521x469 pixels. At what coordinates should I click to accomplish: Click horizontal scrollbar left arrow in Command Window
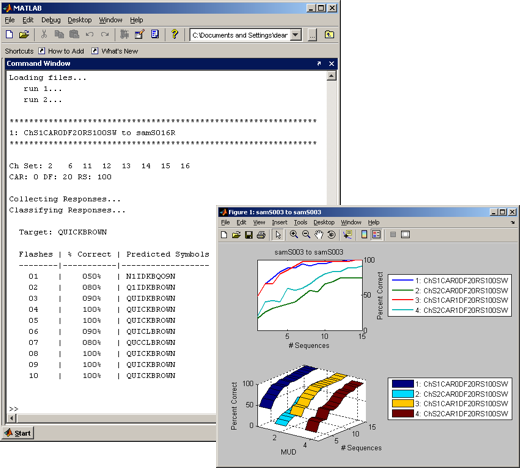[12, 418]
